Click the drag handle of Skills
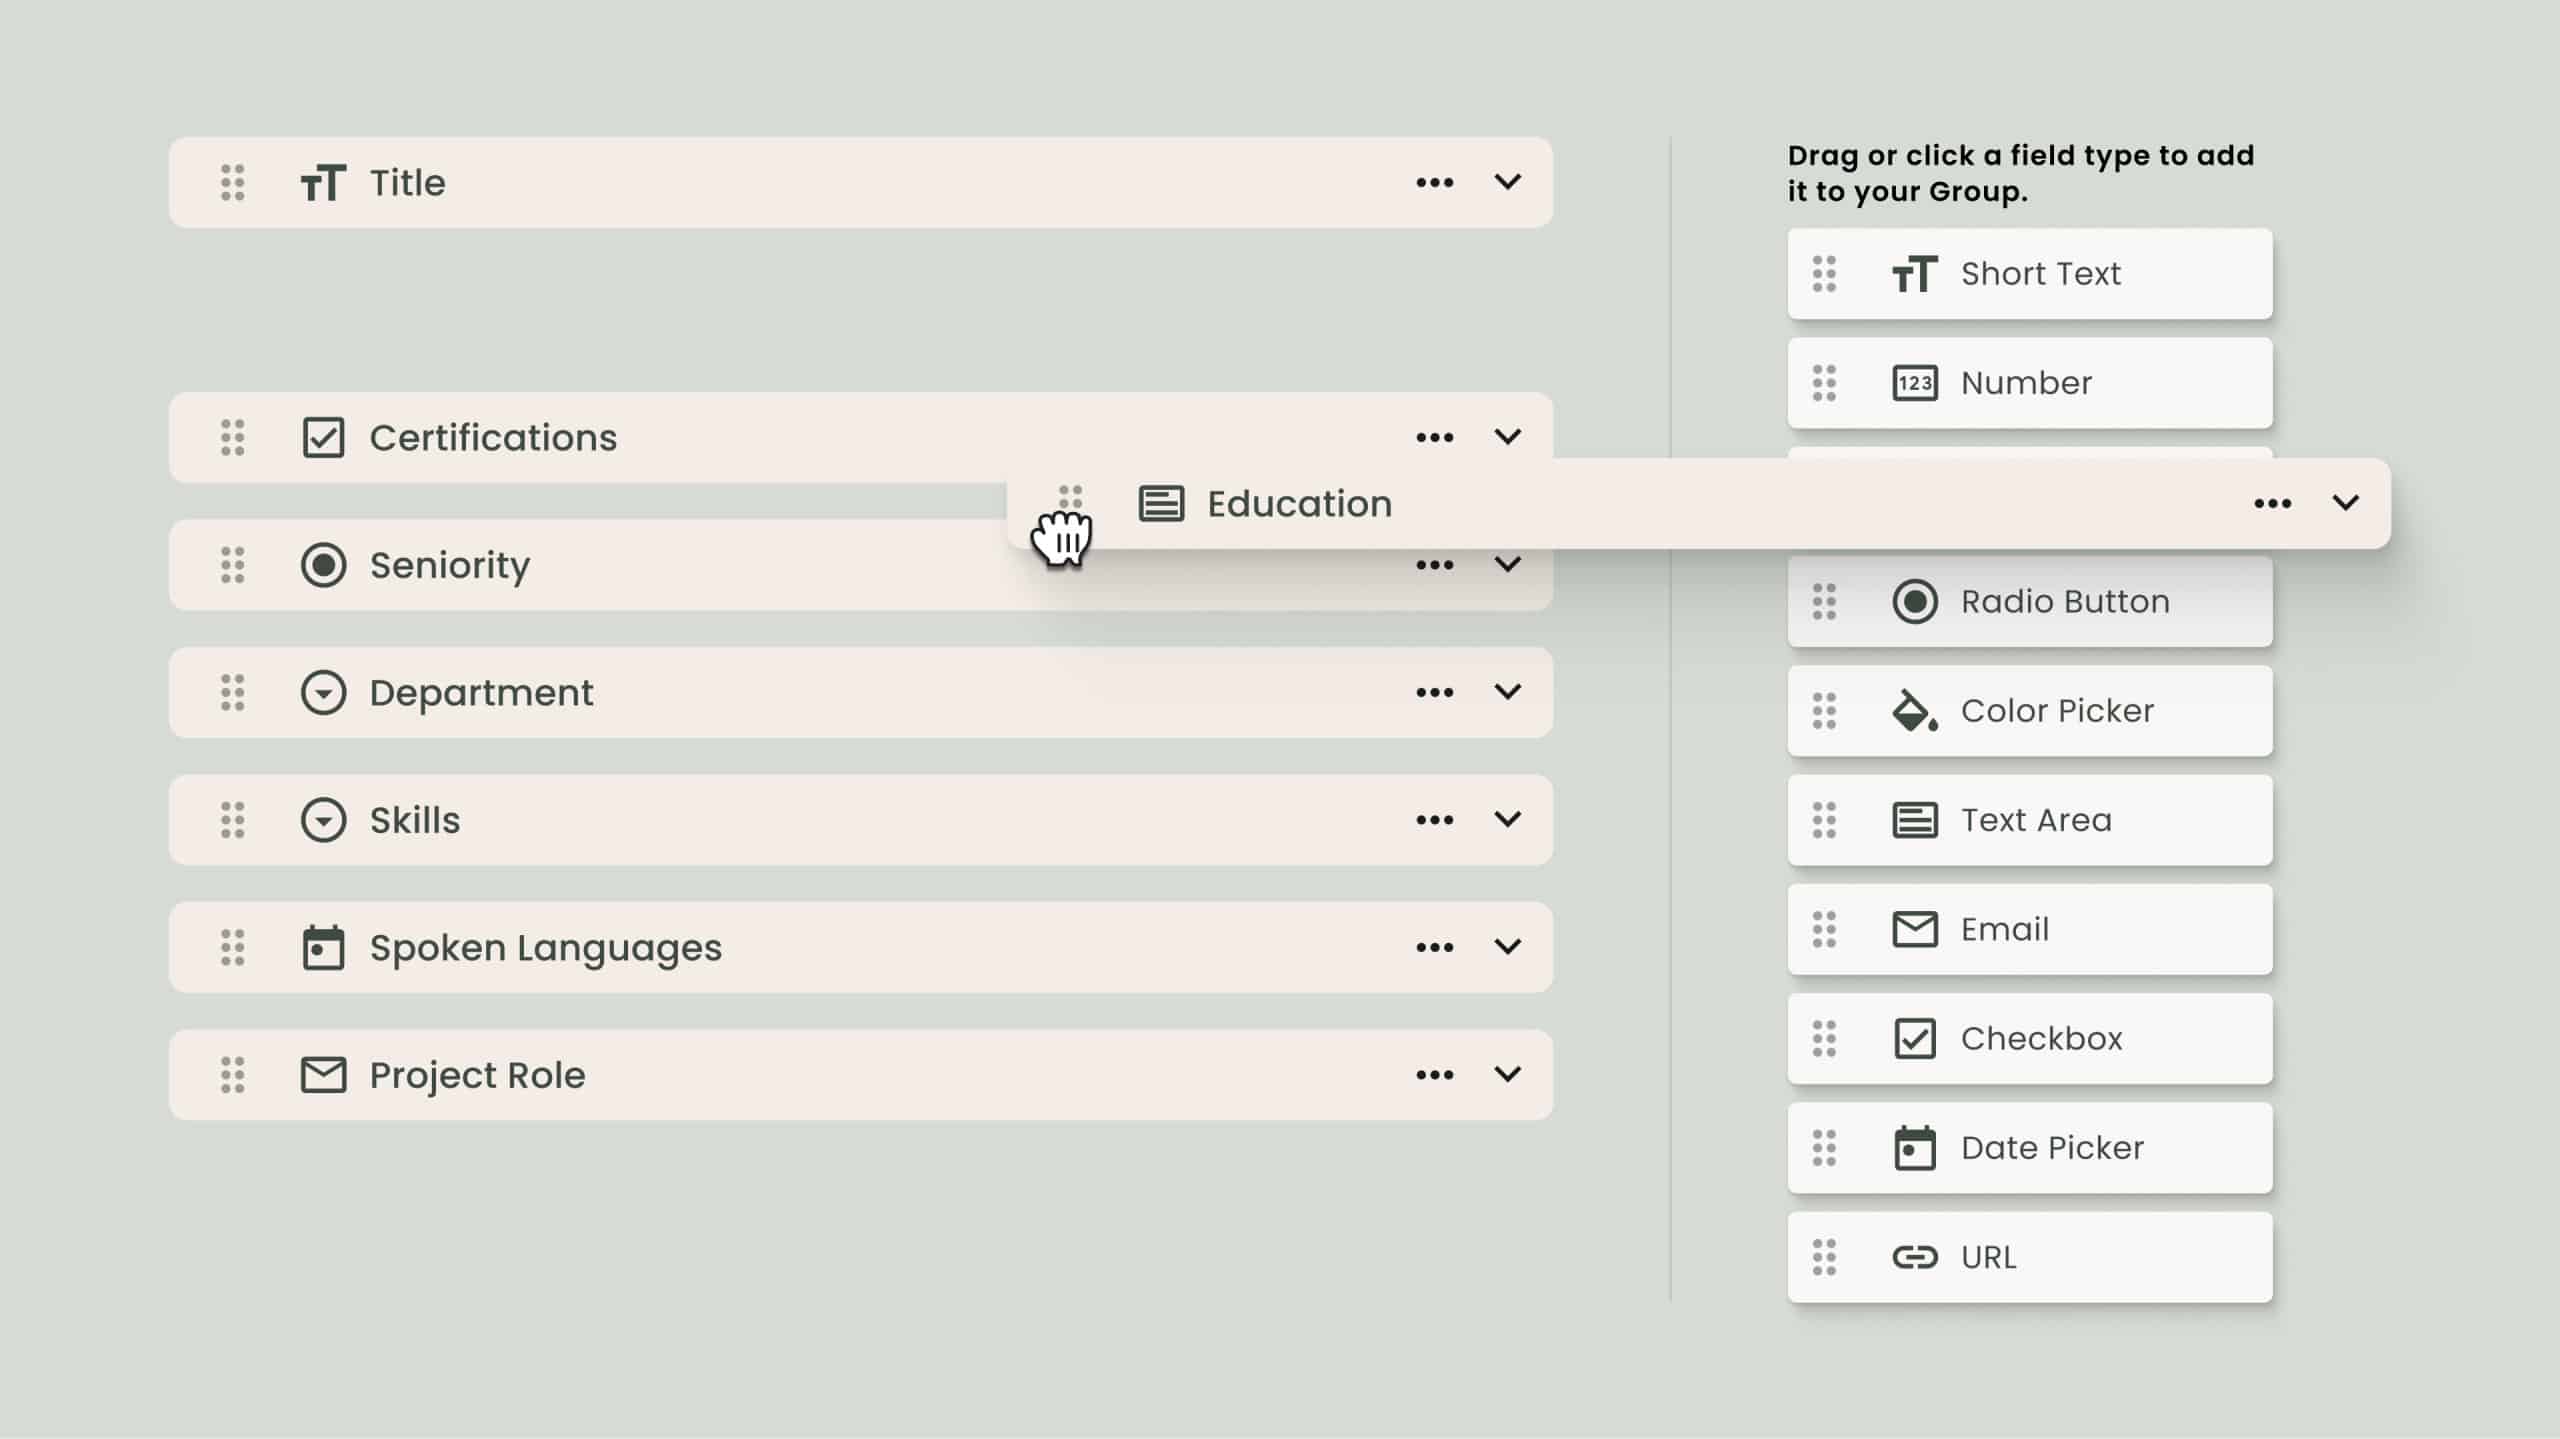 (x=232, y=820)
